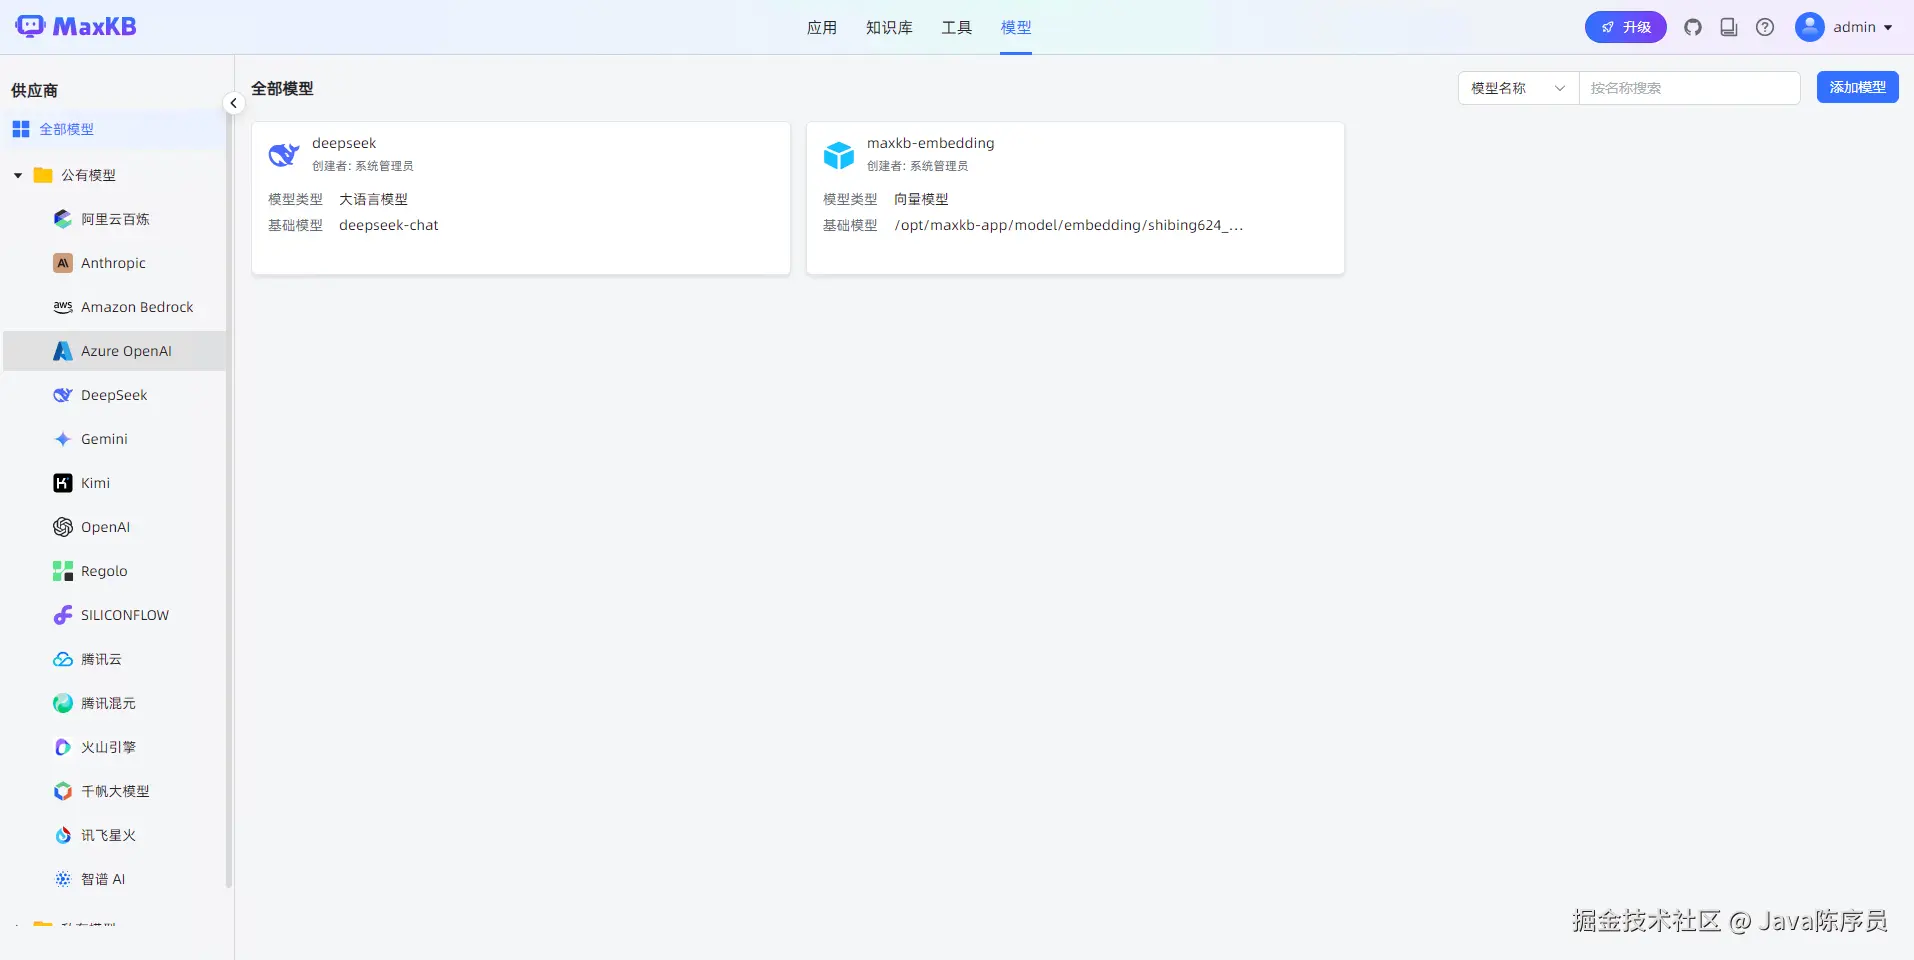Collapse the provider sidebar with the chevron
Image resolution: width=1914 pixels, height=960 pixels.
[233, 103]
